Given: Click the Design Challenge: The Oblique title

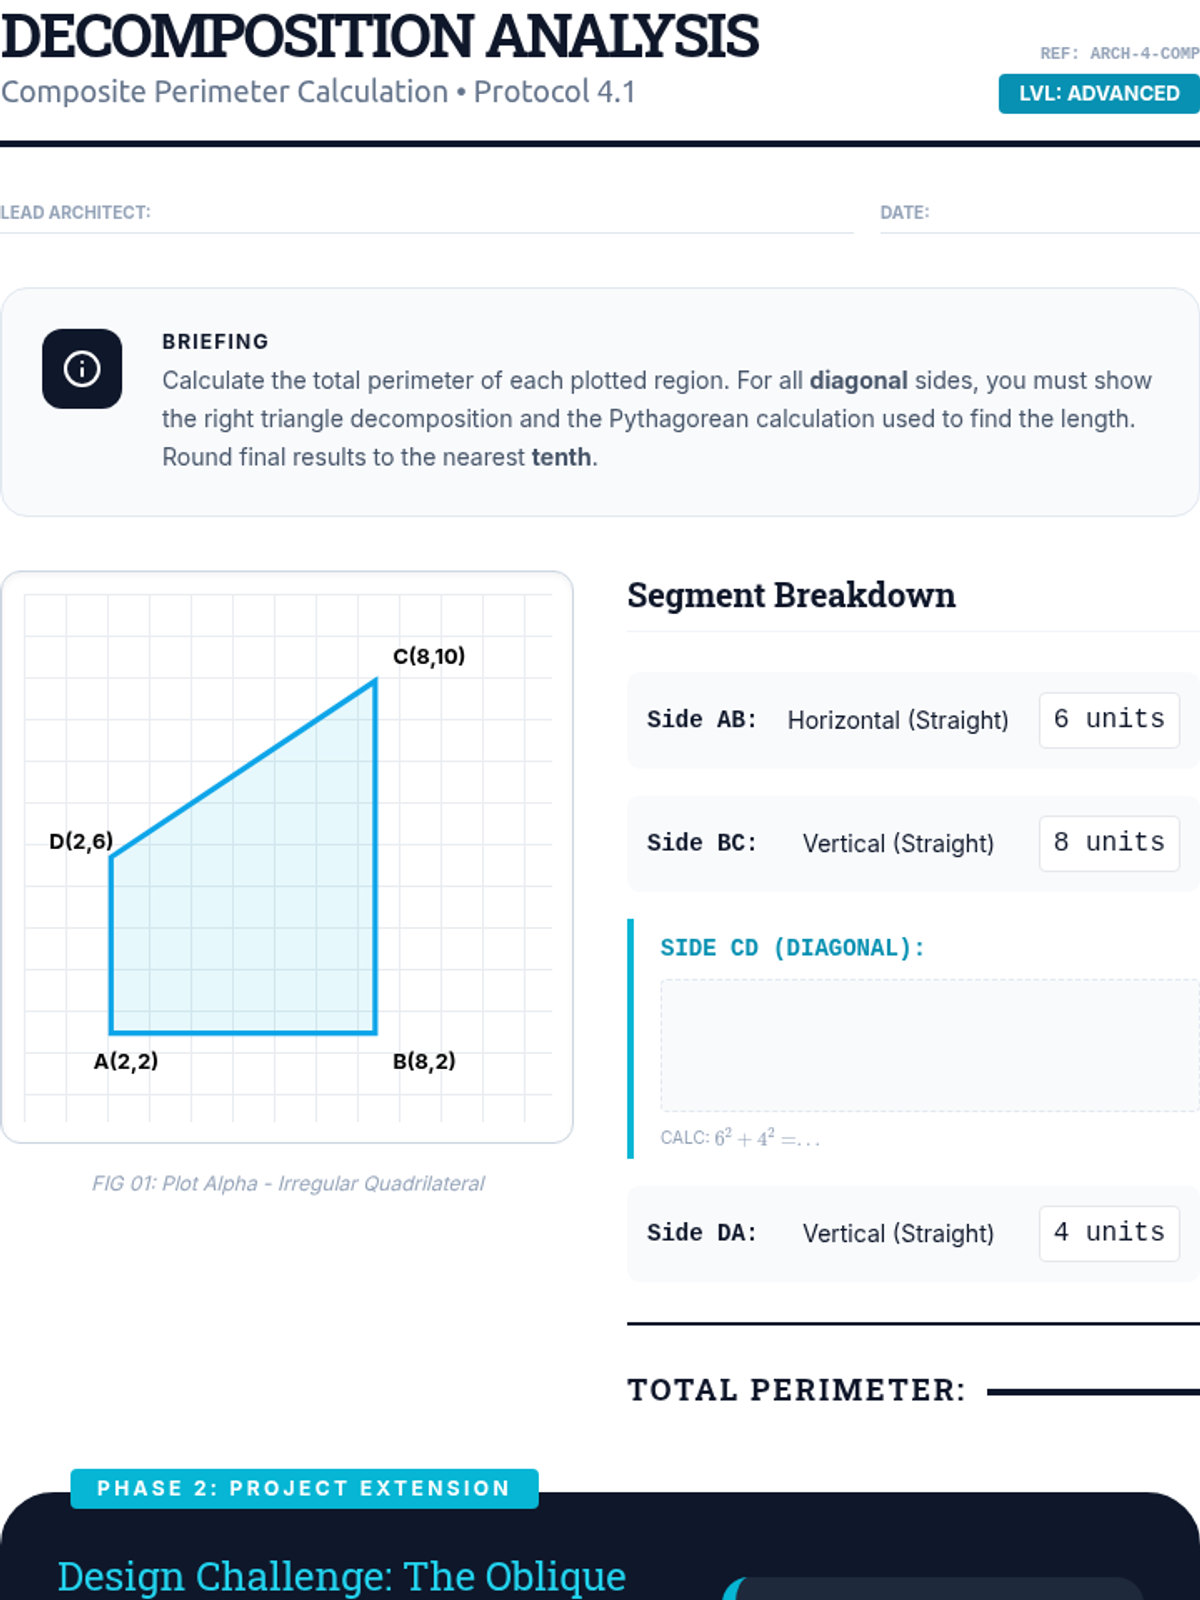Looking at the screenshot, I should (342, 1576).
